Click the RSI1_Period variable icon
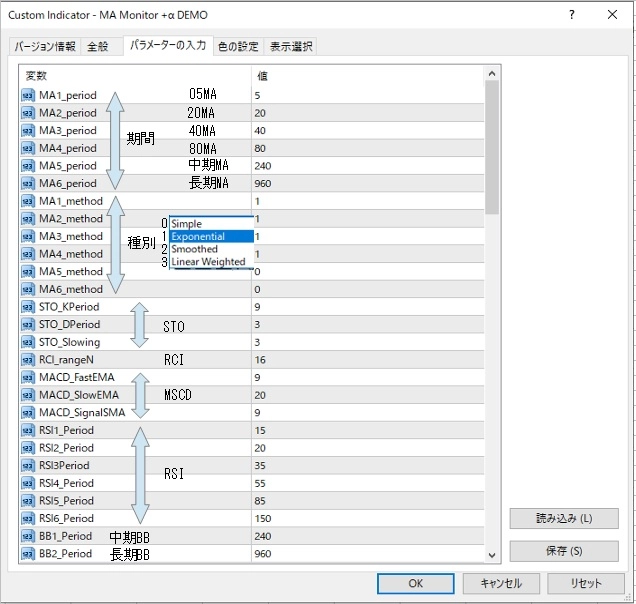This screenshot has height=604, width=636. click(28, 430)
